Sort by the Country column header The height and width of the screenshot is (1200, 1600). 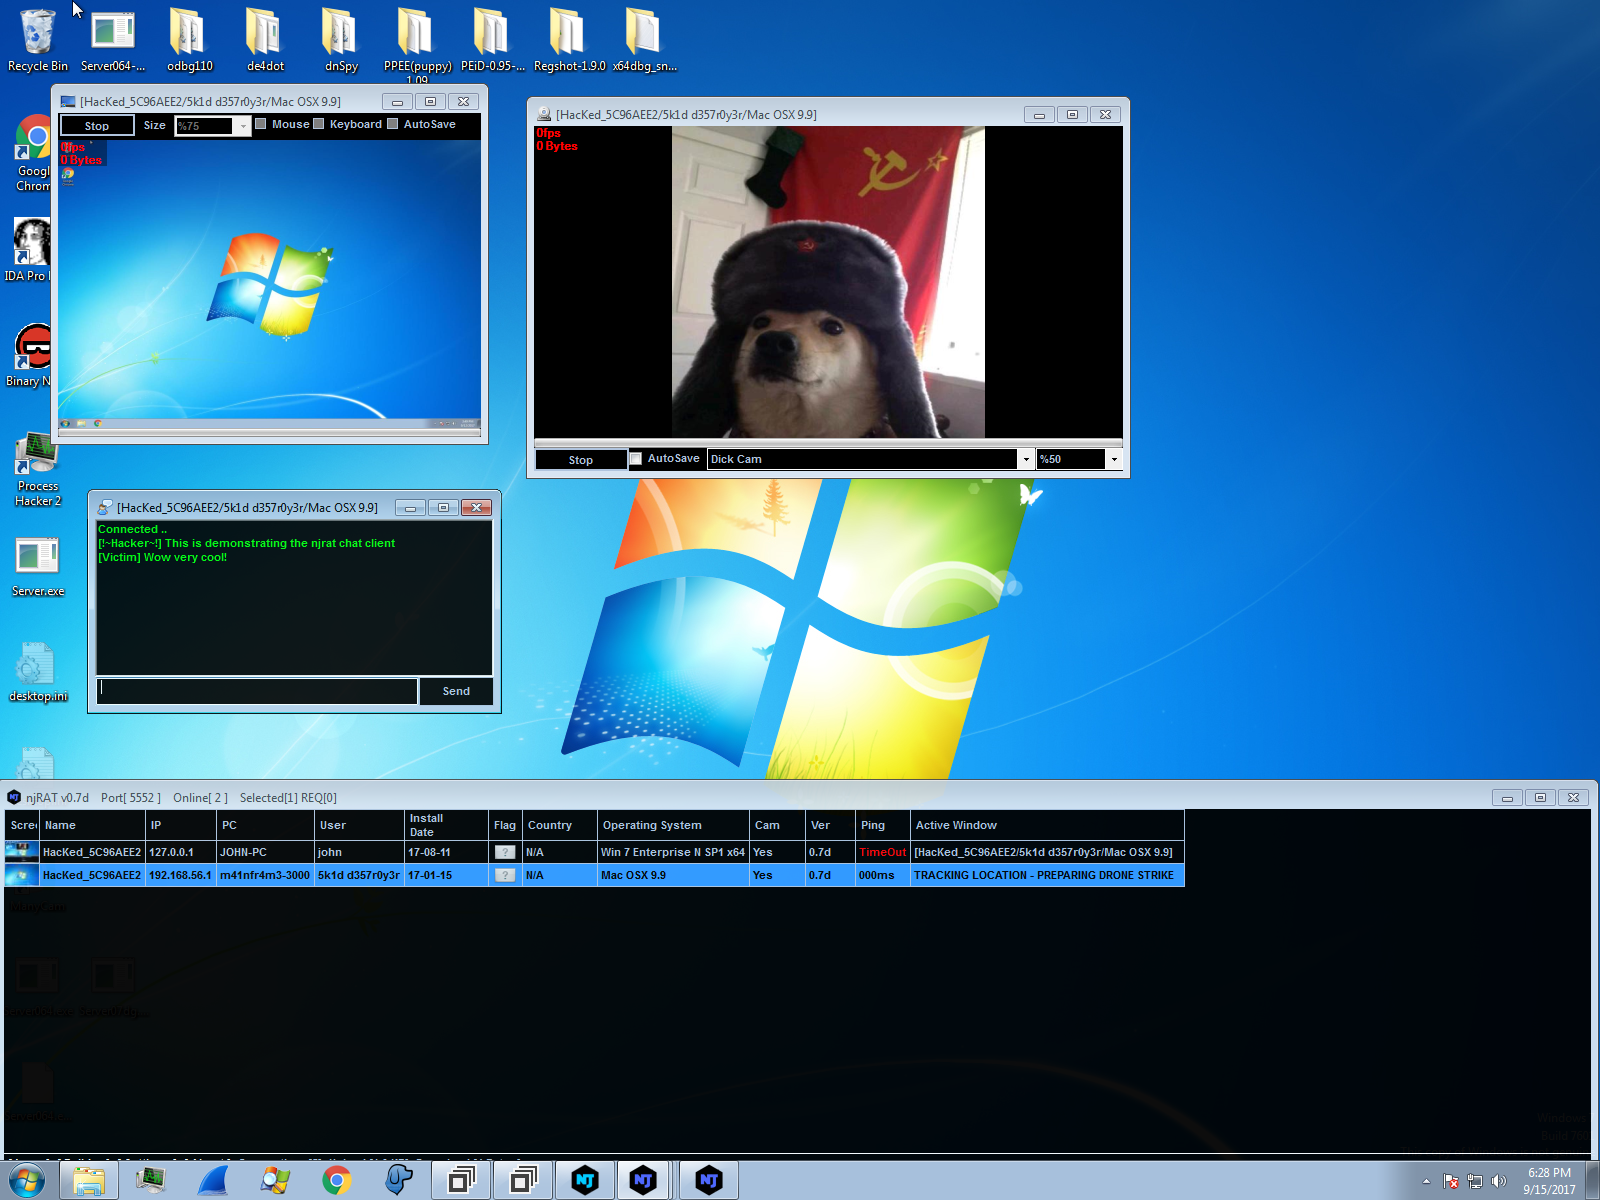click(x=560, y=825)
